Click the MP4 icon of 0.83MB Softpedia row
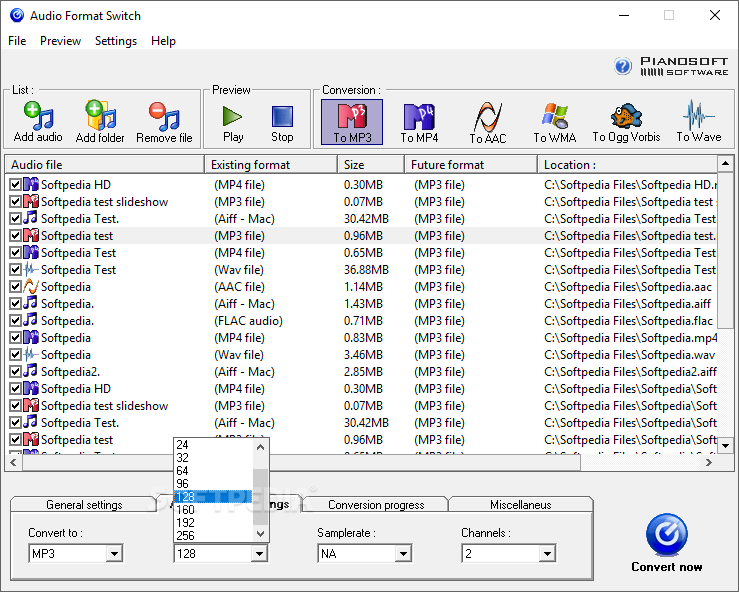The width and height of the screenshot is (739, 592). click(x=31, y=337)
